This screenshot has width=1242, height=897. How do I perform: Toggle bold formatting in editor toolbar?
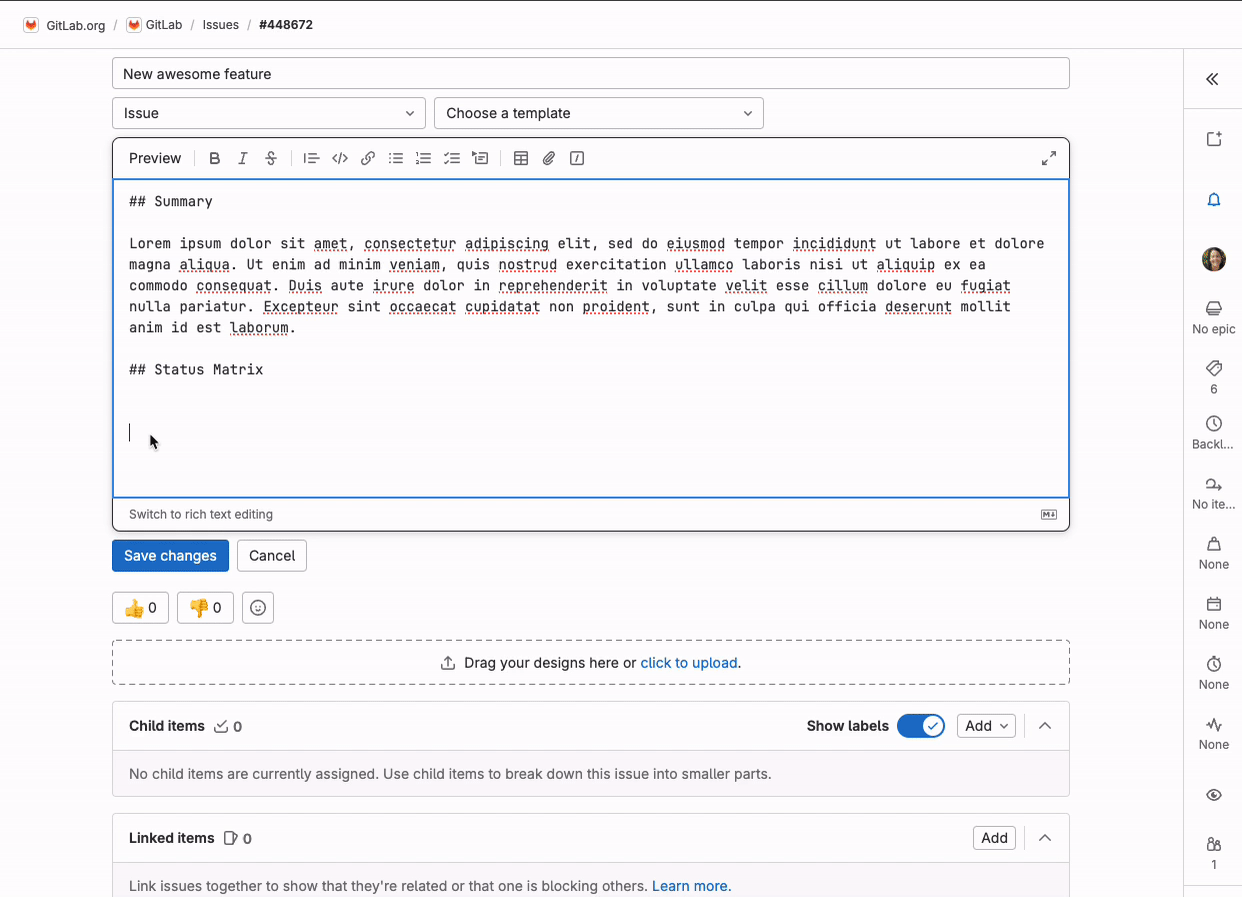[214, 158]
